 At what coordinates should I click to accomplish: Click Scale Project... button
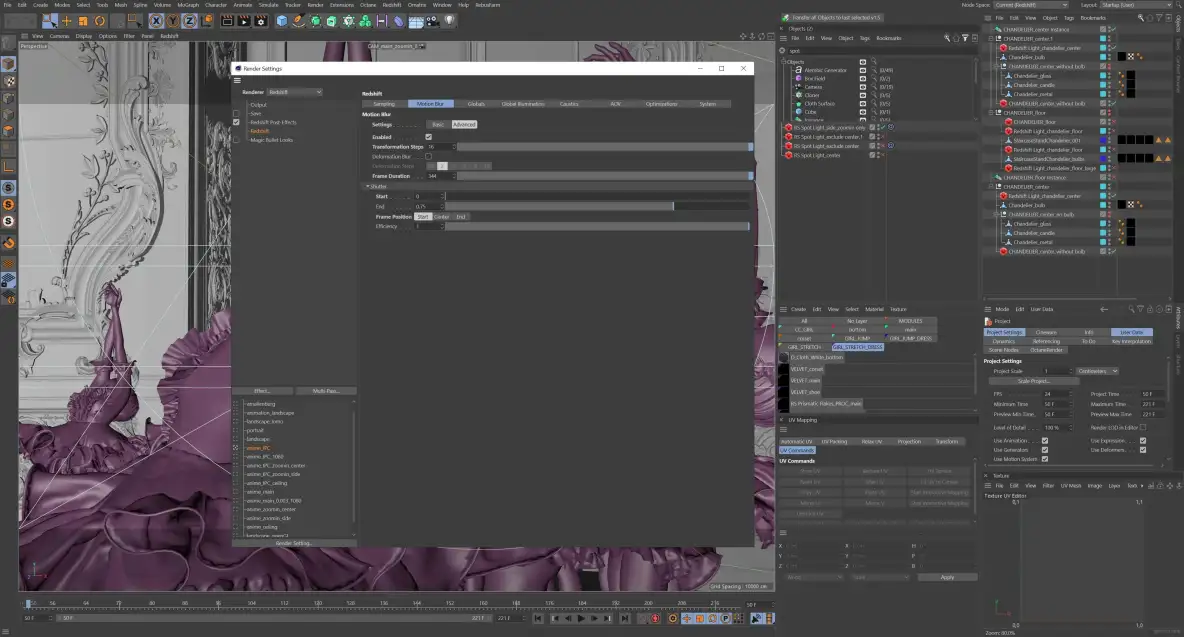tap(1034, 381)
